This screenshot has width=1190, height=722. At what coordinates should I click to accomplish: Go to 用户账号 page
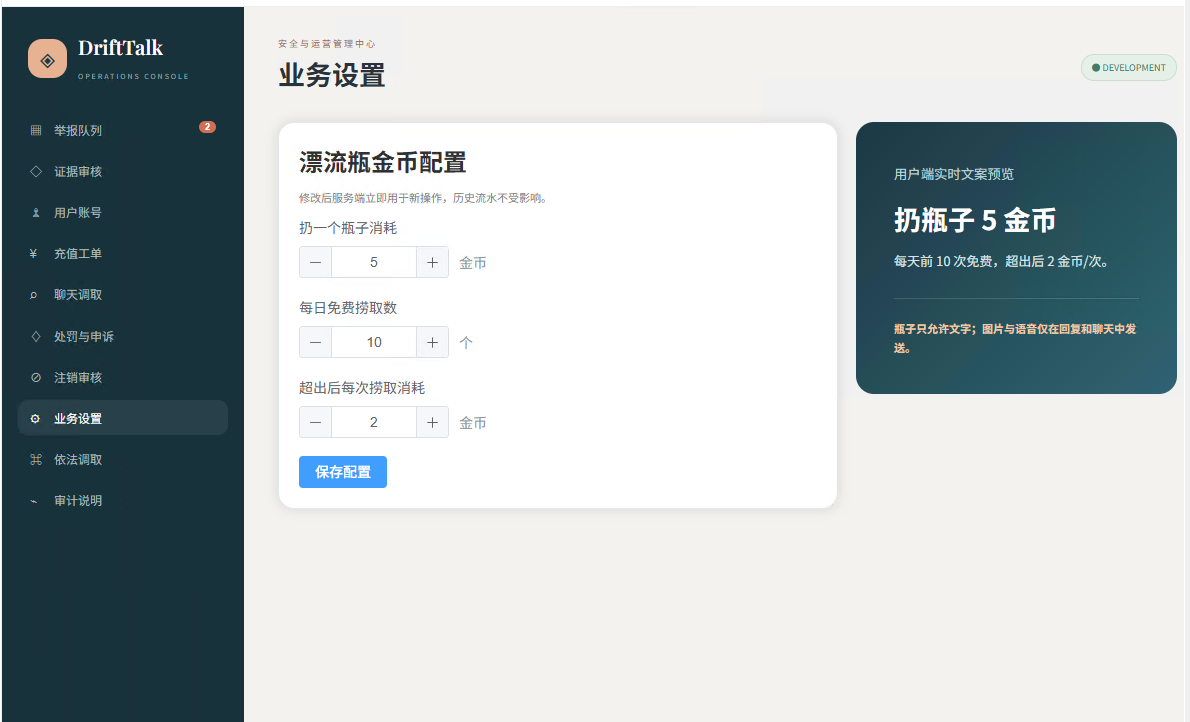pos(123,213)
